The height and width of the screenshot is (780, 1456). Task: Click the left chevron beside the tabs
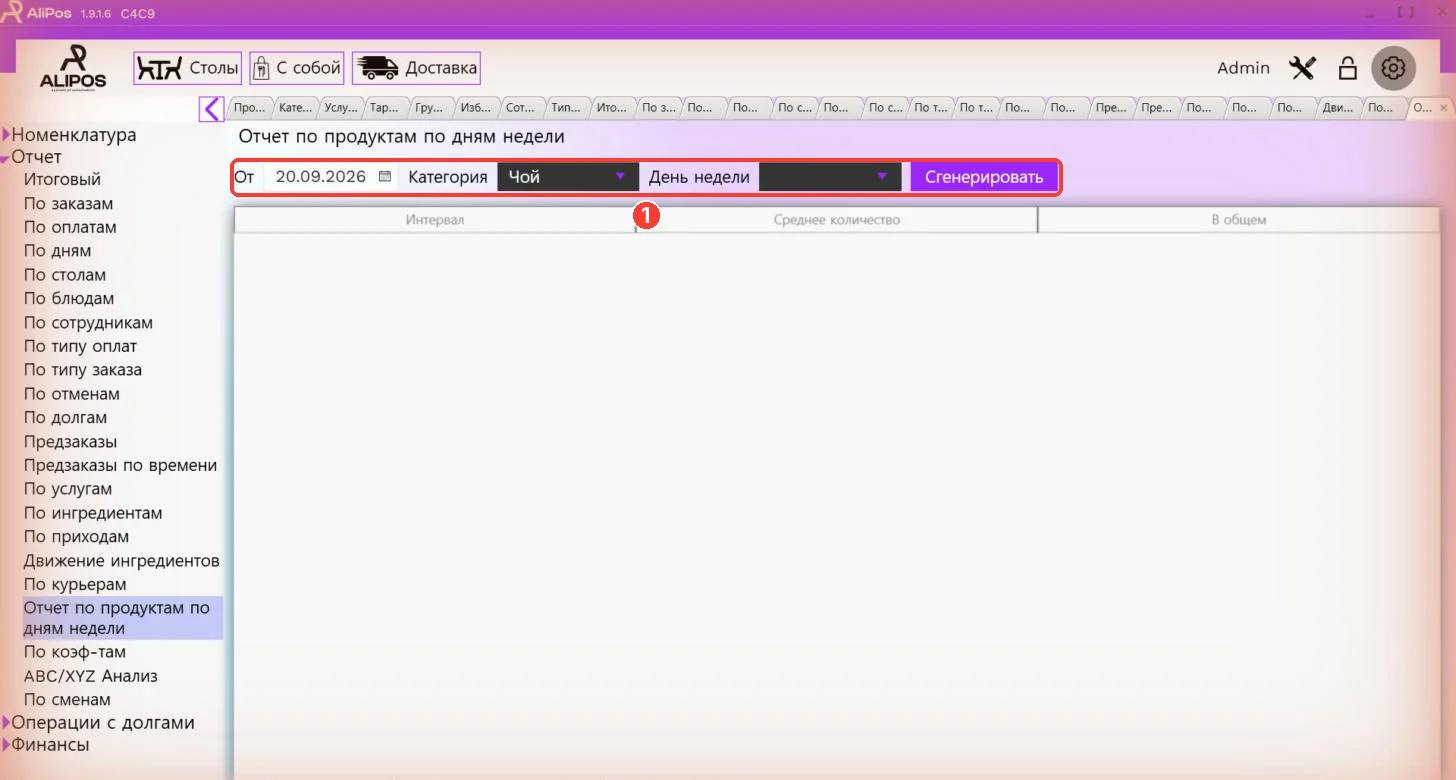(x=211, y=108)
